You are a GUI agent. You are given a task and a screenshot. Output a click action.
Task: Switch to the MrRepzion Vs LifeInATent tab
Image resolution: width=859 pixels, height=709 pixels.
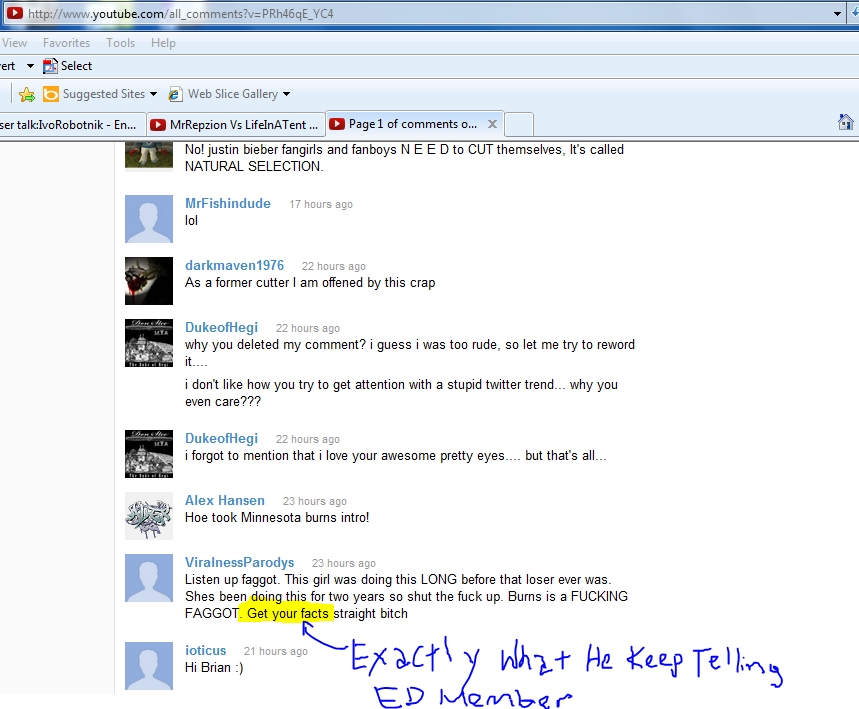[235, 125]
